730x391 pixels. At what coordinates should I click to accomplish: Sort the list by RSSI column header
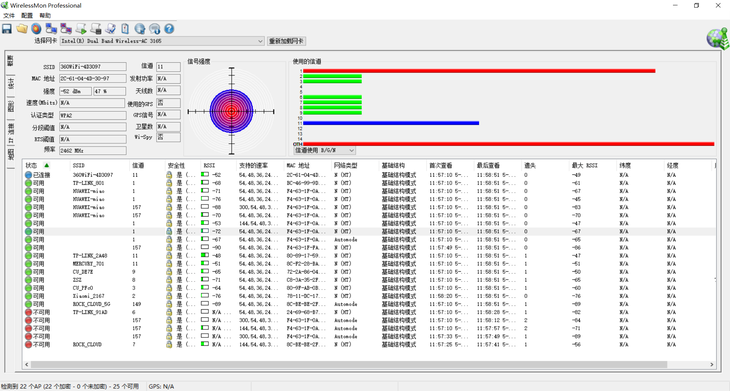pos(218,165)
